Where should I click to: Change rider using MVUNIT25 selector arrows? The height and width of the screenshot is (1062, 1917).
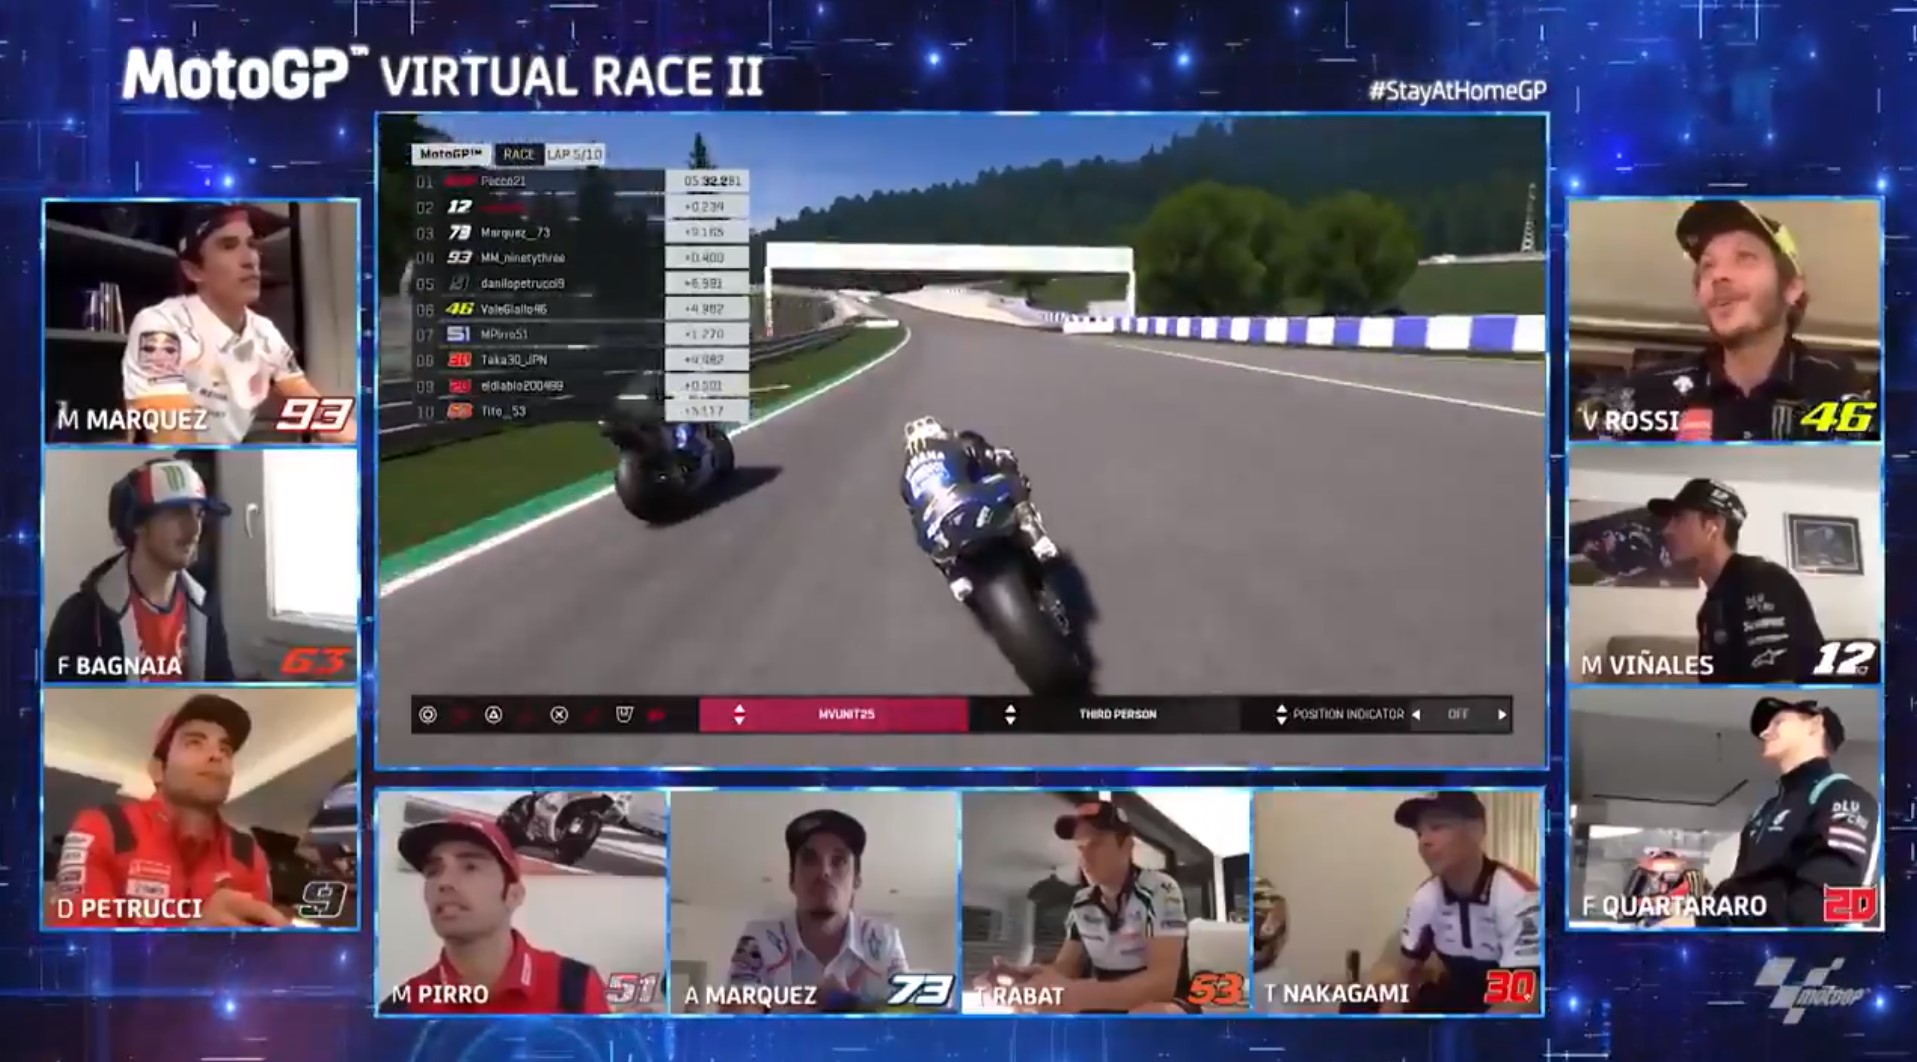739,714
